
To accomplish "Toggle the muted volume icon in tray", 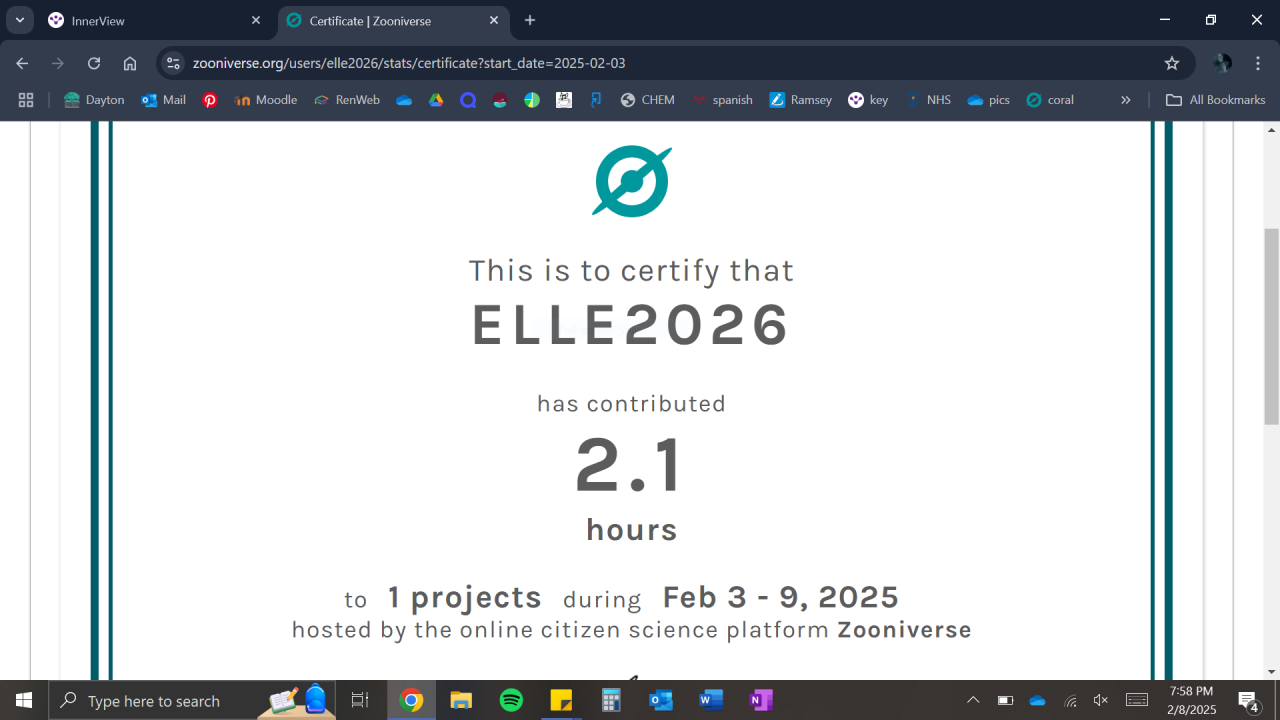I will 1101,700.
